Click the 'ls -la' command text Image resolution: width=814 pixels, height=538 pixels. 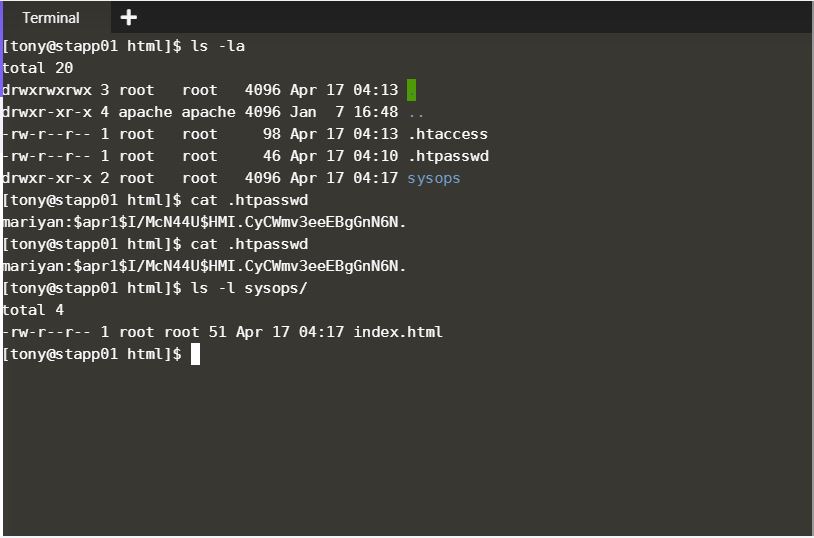[218, 46]
